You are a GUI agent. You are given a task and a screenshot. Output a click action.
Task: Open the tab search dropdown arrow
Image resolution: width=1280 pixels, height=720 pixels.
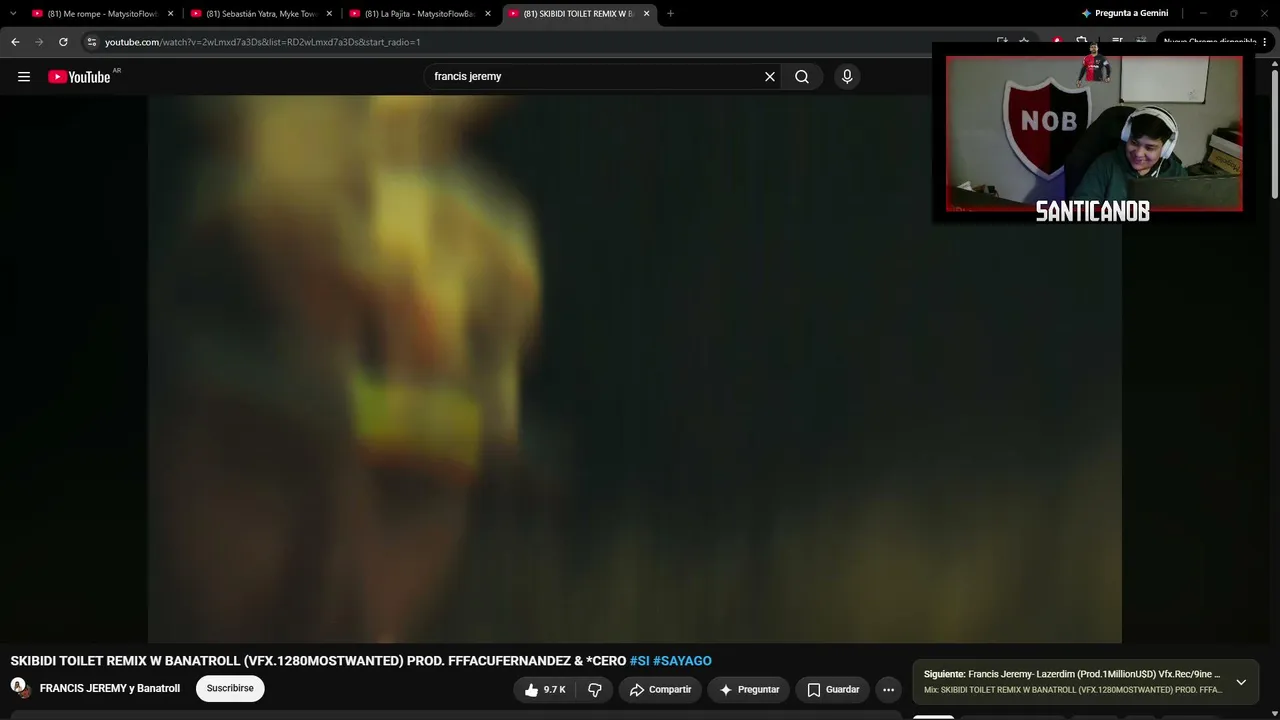coord(13,14)
